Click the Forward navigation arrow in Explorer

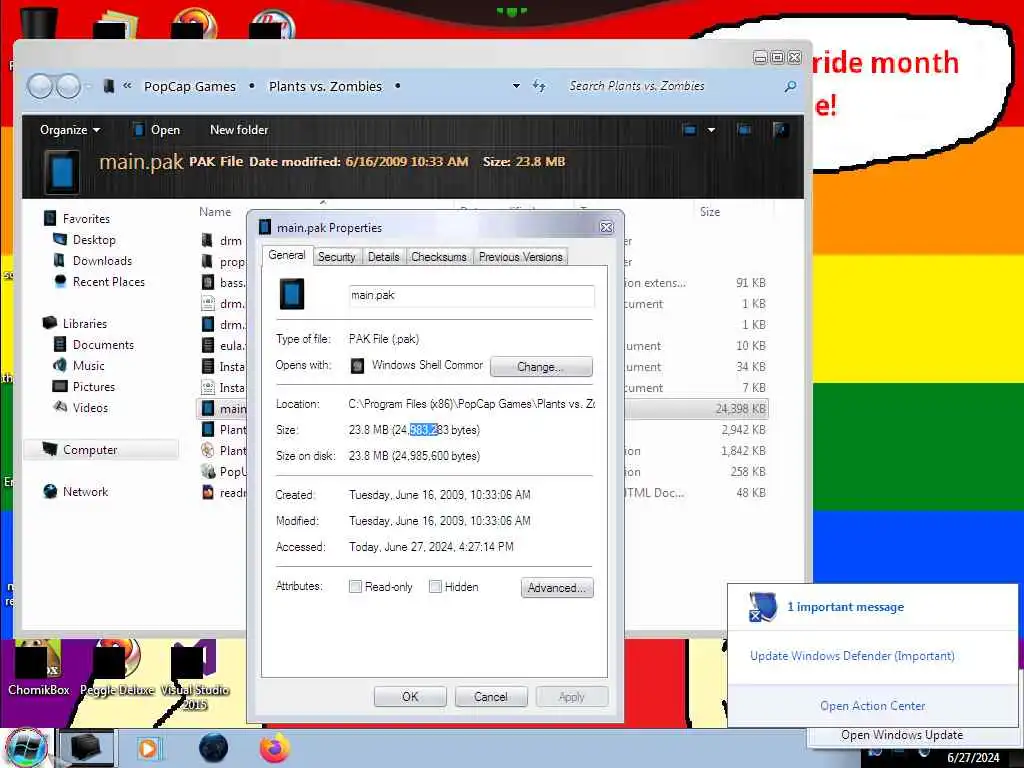click(69, 86)
